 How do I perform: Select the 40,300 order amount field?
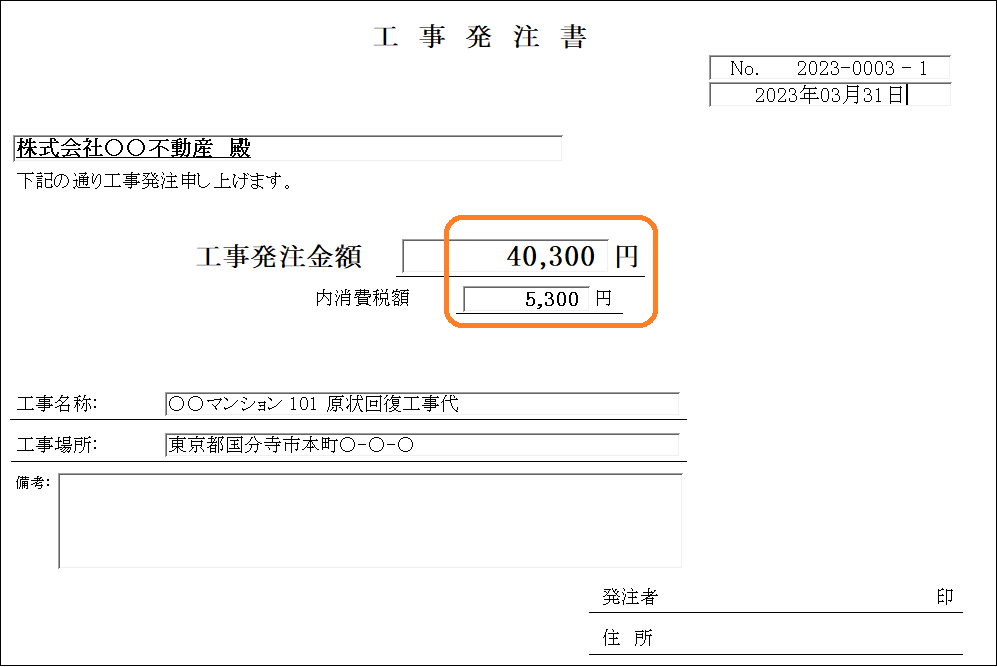coord(505,256)
